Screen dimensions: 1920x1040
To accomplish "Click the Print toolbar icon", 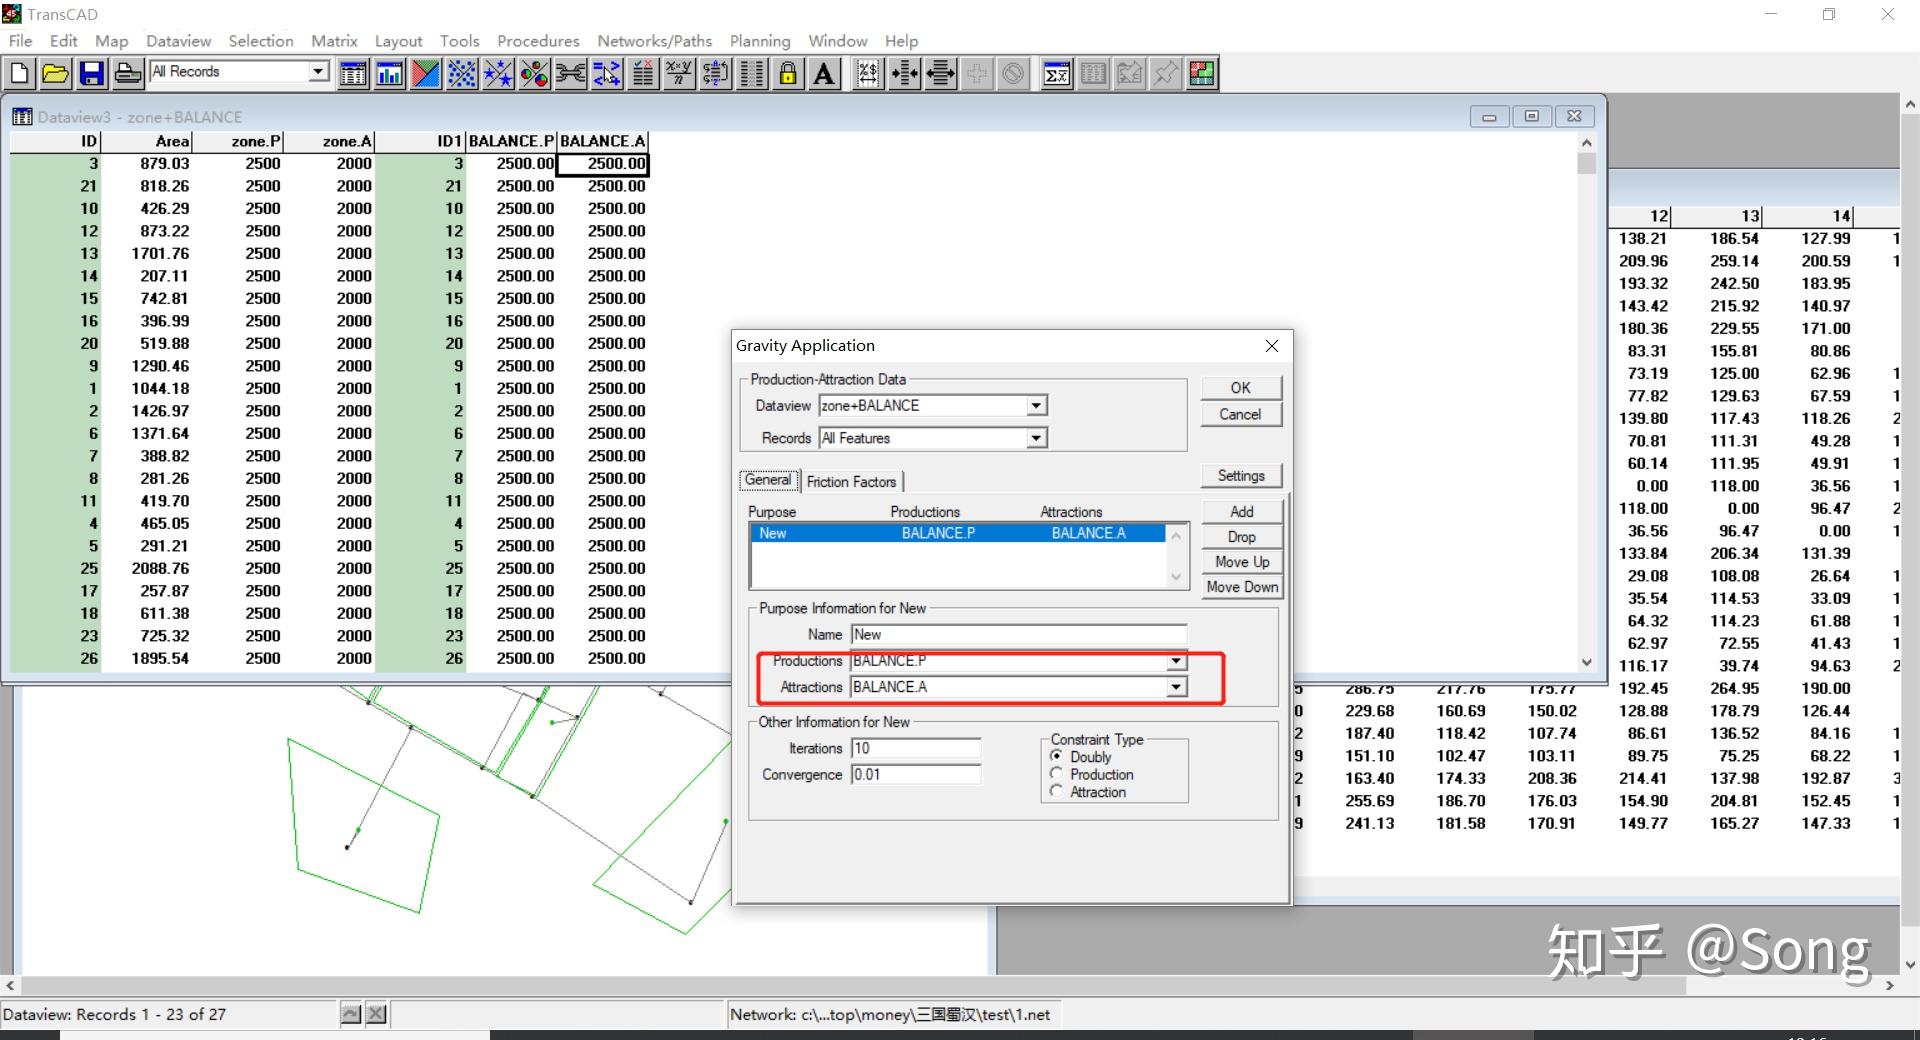I will [x=128, y=73].
